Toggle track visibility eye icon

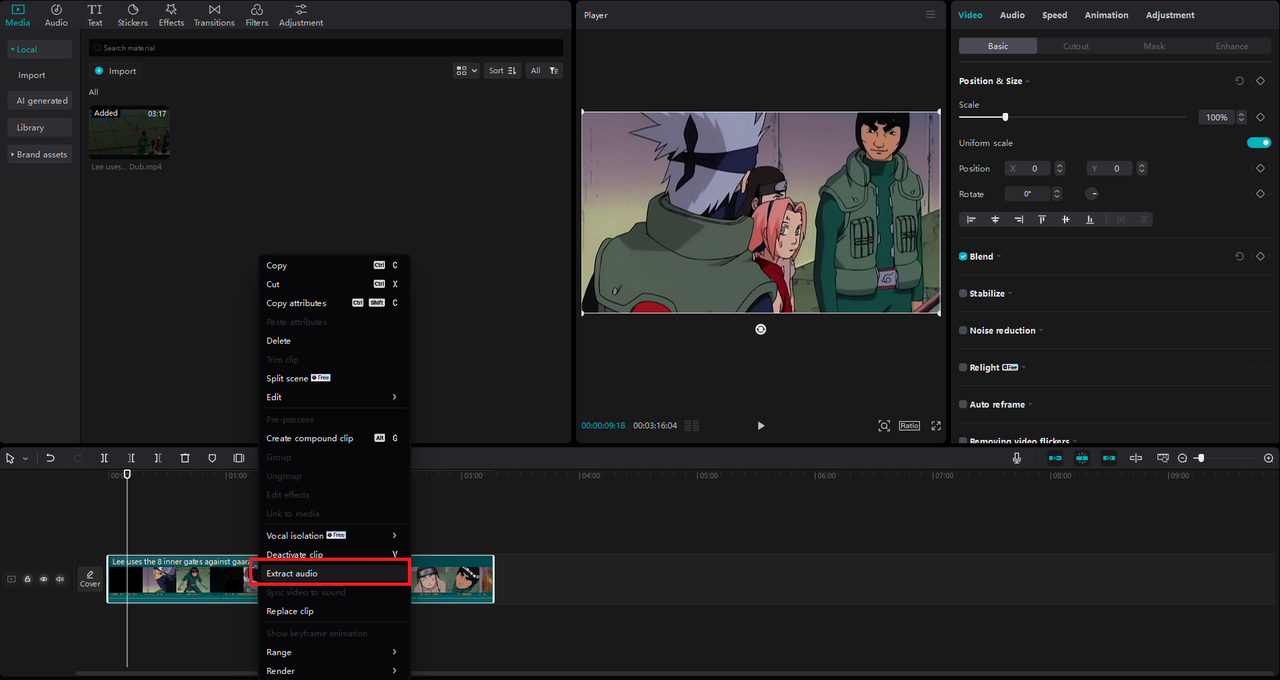[x=44, y=579]
